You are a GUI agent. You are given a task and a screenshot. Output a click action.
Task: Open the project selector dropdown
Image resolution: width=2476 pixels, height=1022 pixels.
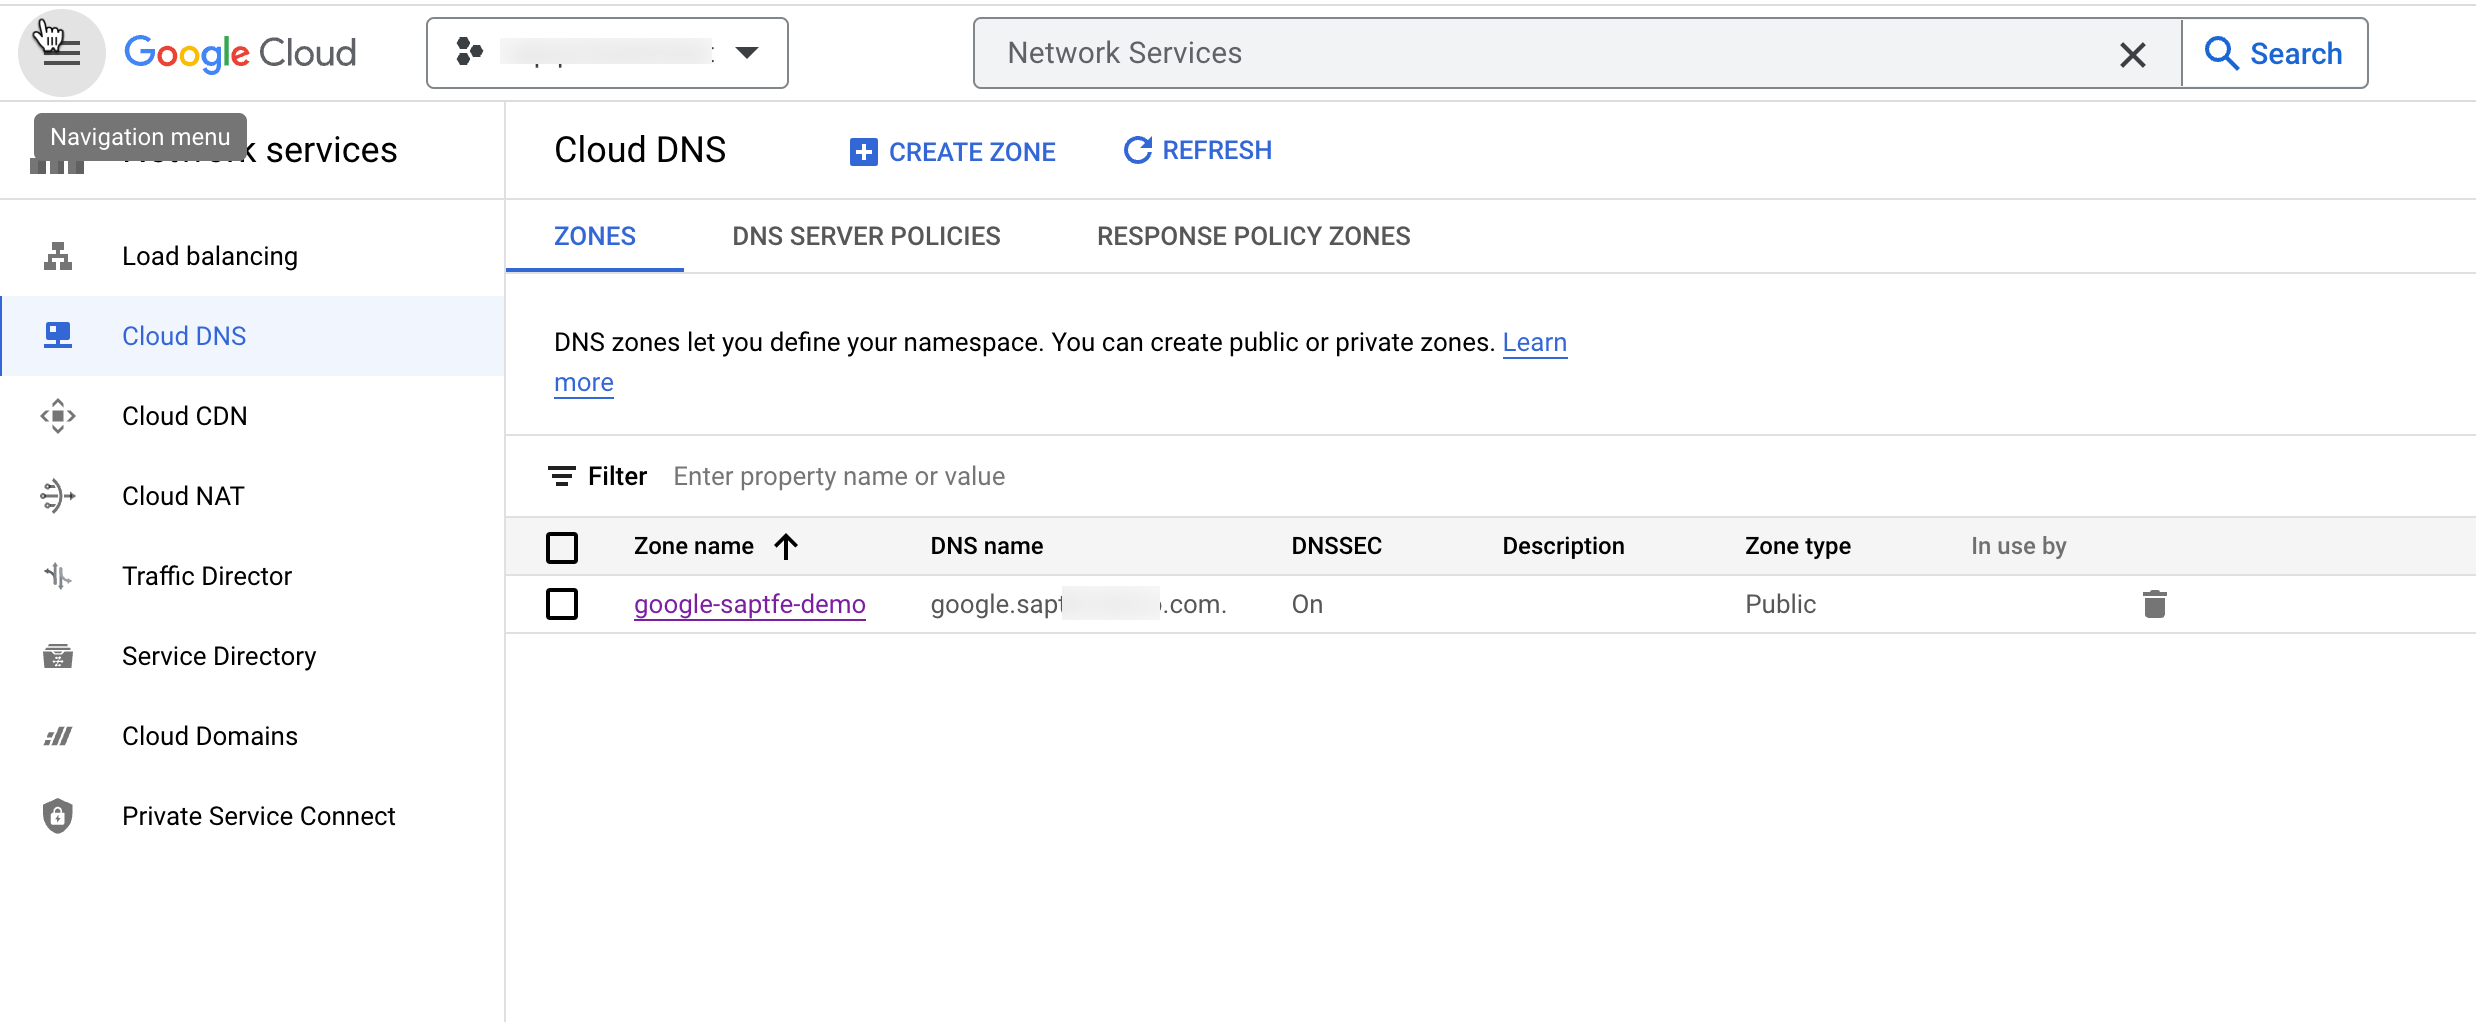pyautogui.click(x=607, y=53)
